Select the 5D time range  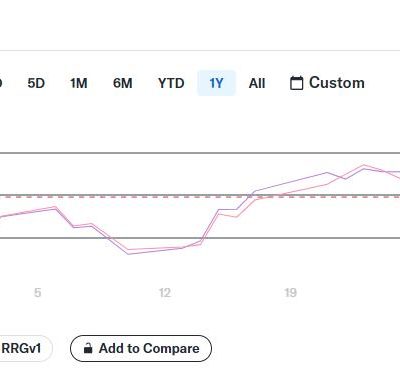(x=36, y=83)
